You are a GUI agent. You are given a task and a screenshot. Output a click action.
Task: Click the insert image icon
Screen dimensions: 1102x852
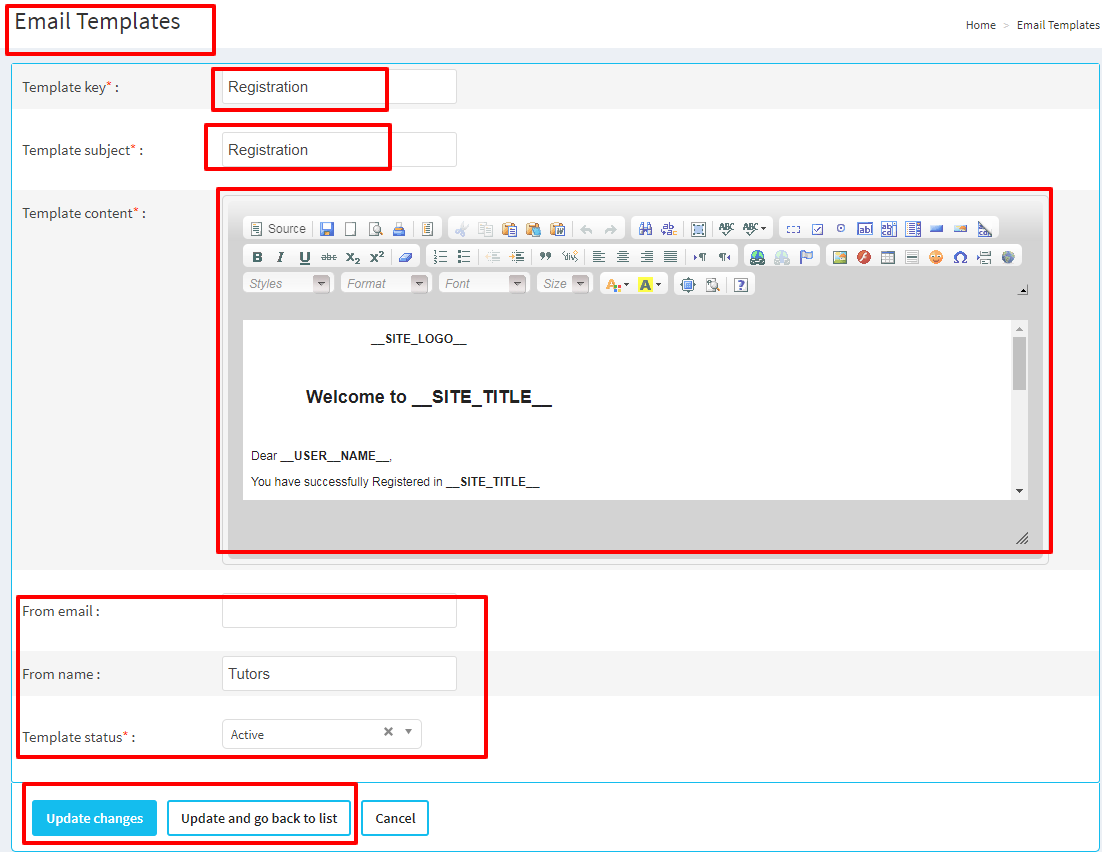tap(839, 257)
